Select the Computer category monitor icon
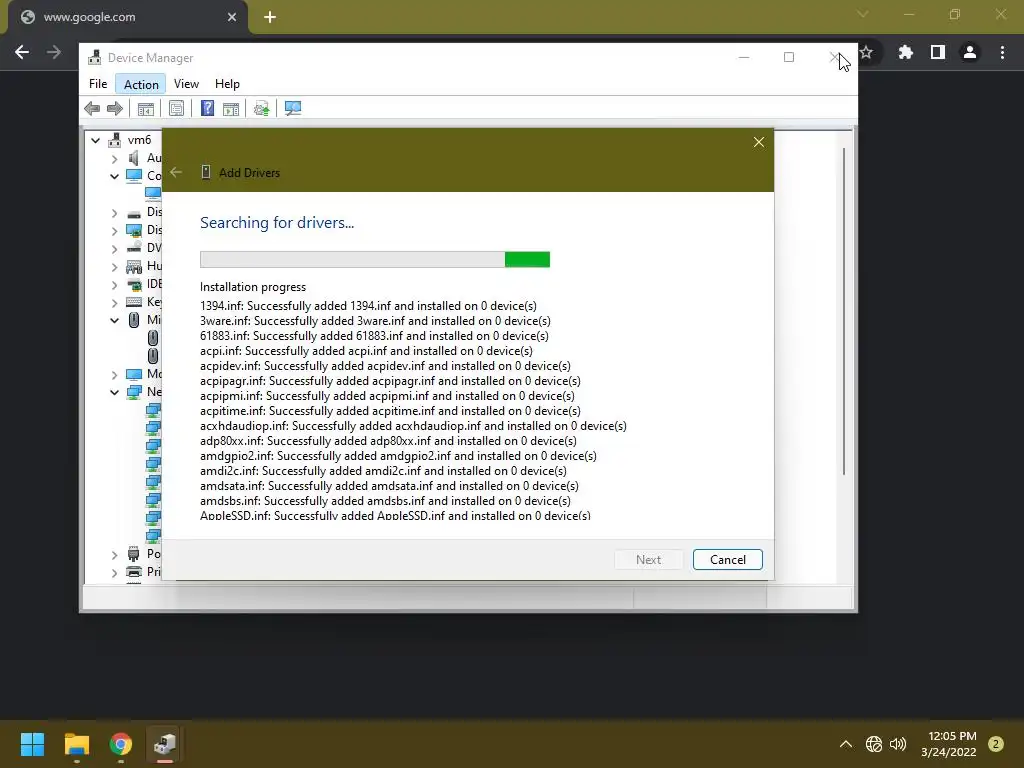1024x768 pixels. tap(134, 176)
